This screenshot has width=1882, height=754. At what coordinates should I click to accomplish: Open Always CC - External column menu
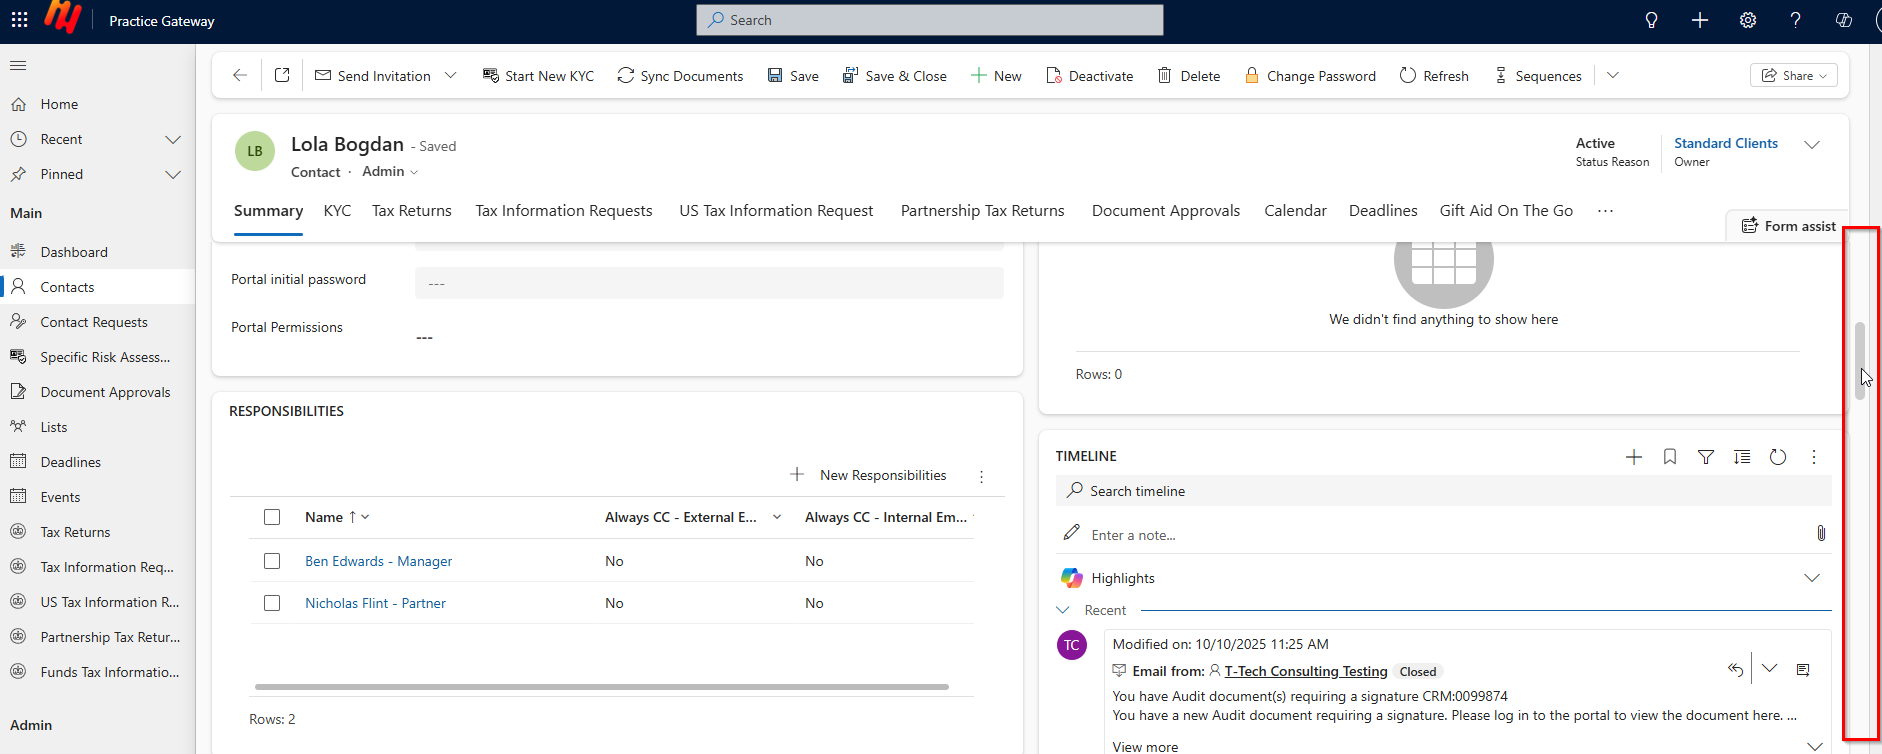tap(777, 517)
